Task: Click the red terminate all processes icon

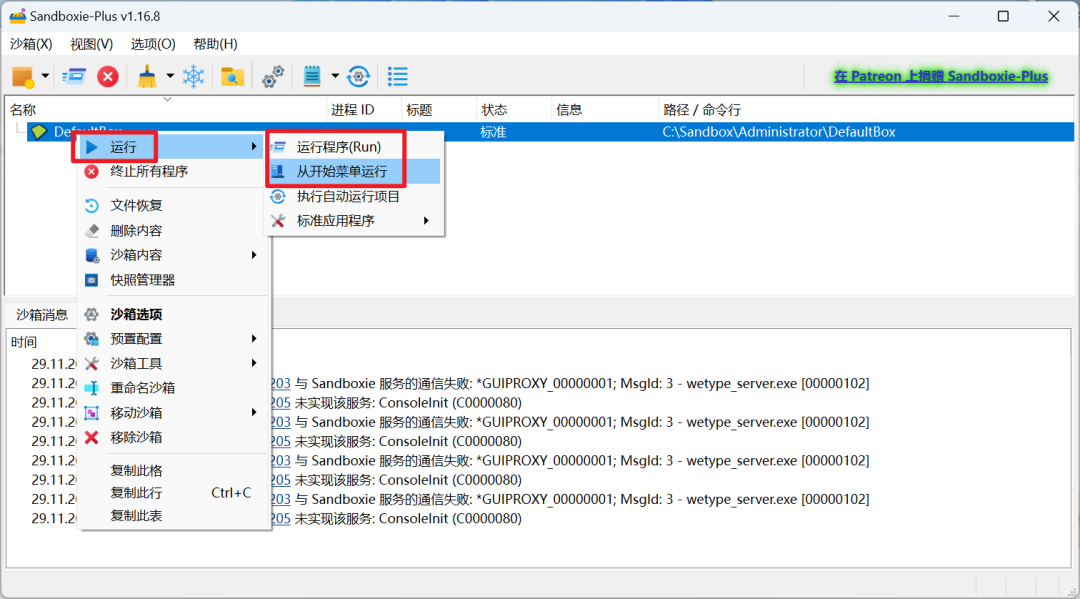Action: [x=107, y=76]
